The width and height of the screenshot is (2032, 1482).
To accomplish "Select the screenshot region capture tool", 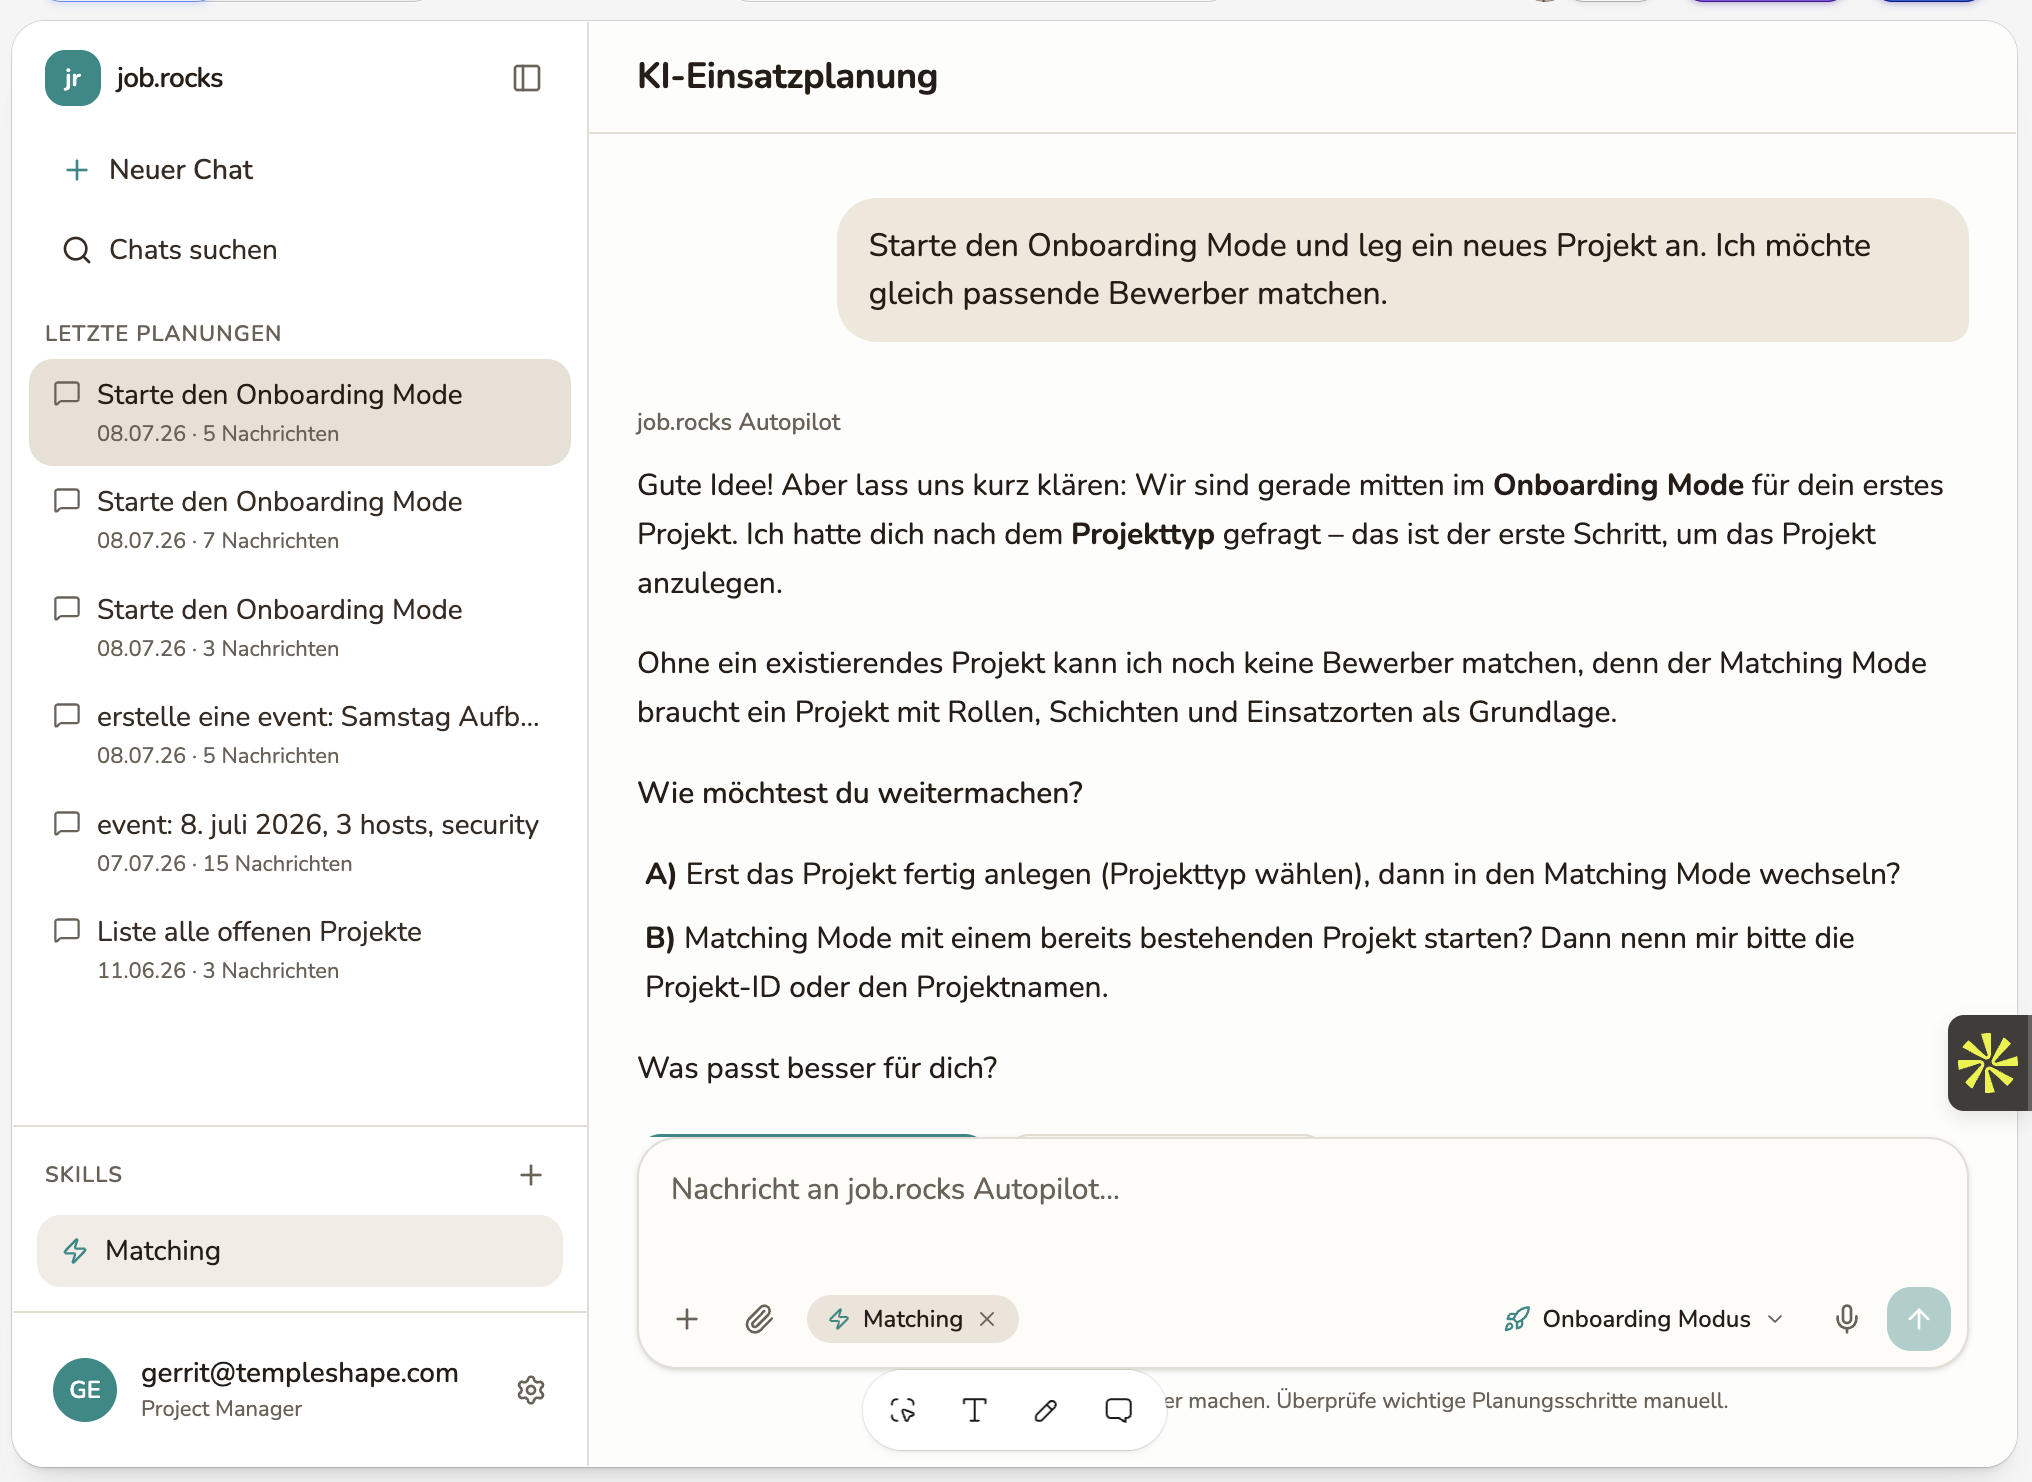I will point(902,1410).
